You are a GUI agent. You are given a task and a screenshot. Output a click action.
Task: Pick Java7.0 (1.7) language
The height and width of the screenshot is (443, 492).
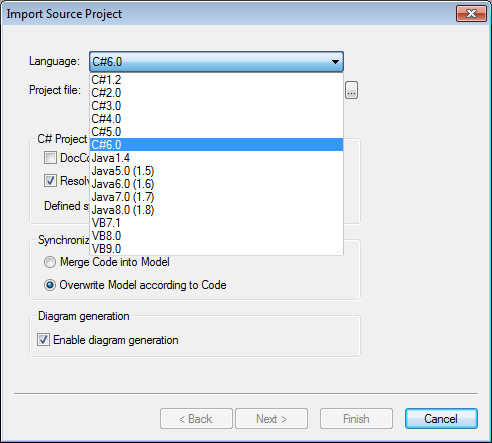(216, 197)
